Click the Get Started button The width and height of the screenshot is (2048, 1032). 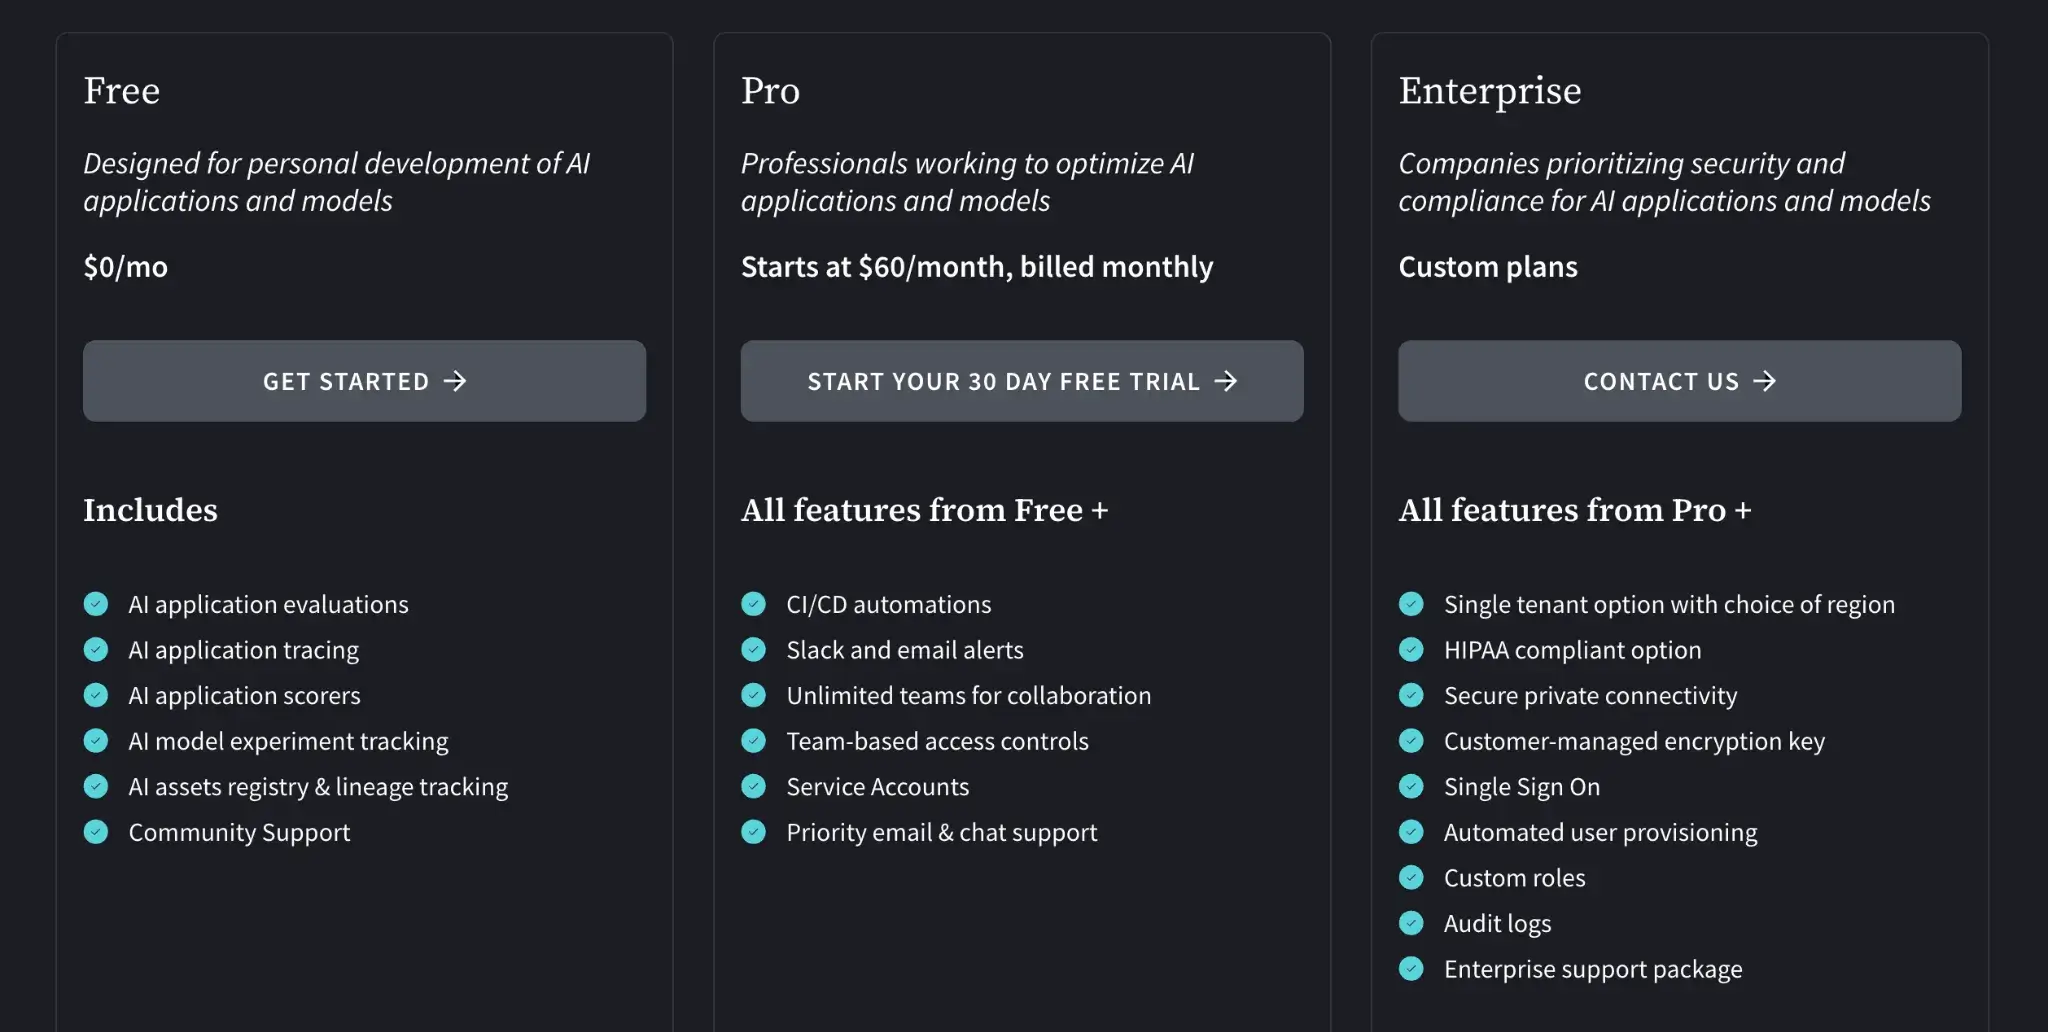(364, 381)
